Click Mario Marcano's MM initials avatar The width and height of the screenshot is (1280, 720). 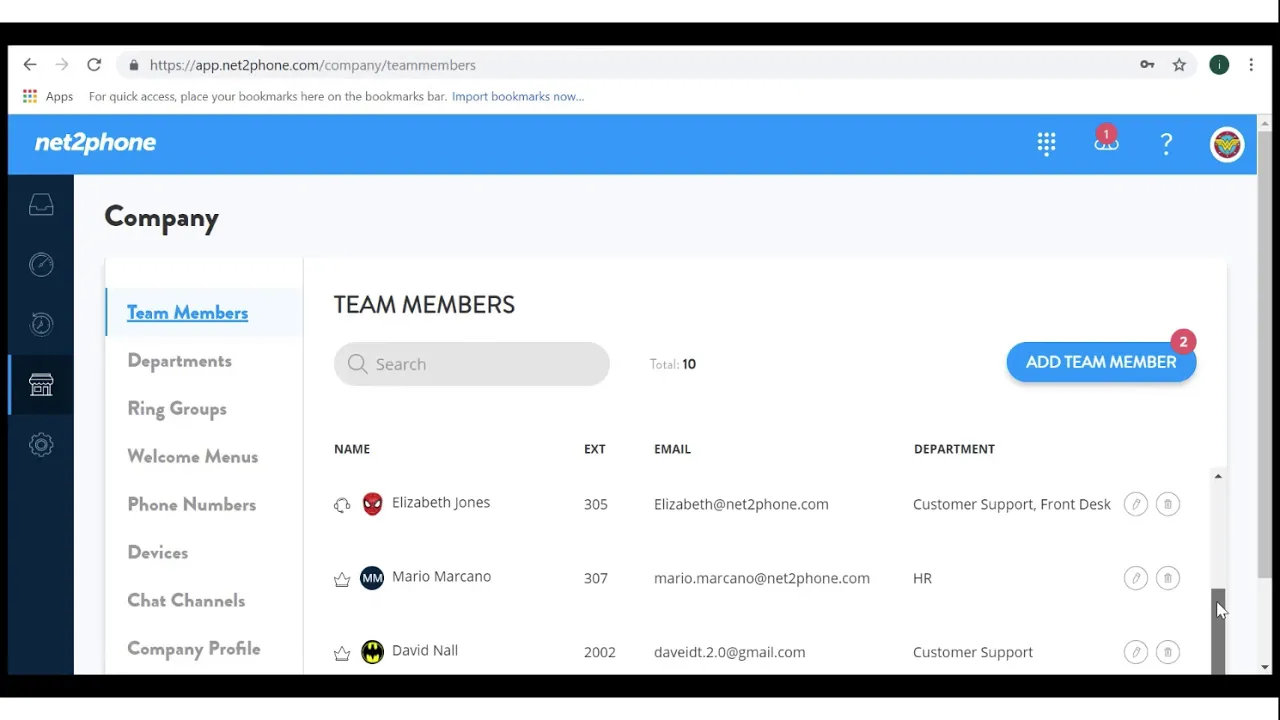click(372, 578)
